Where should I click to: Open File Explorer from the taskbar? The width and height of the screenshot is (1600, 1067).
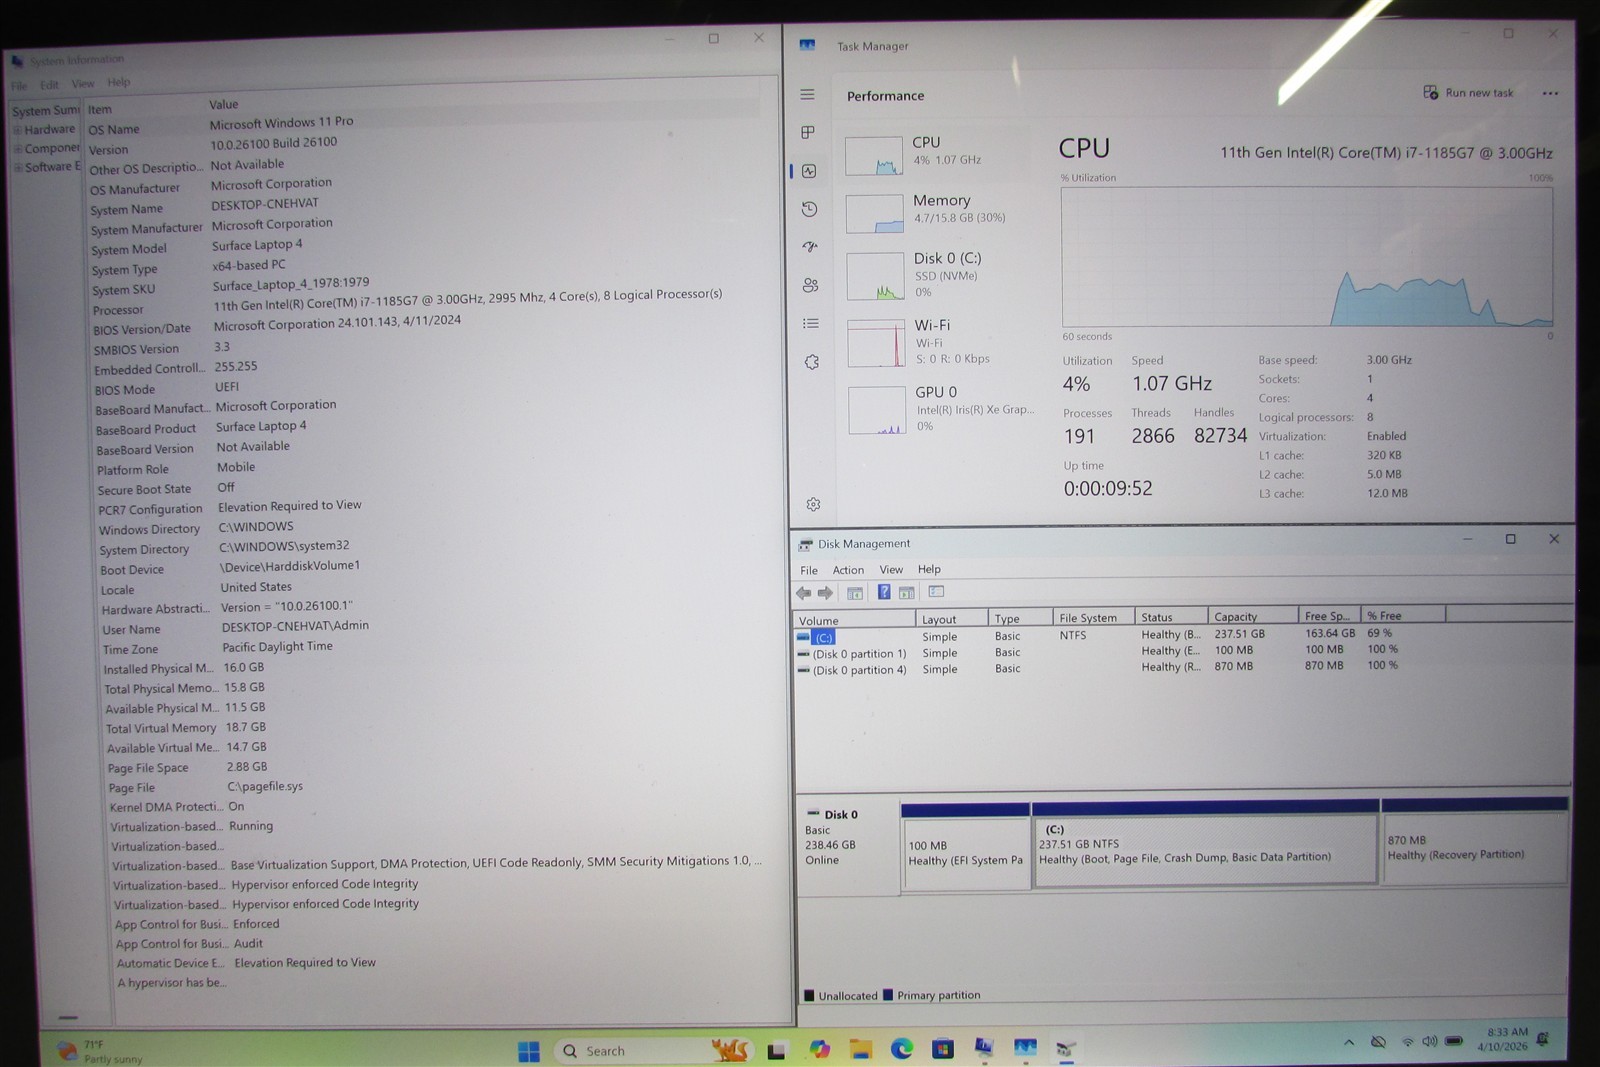[x=861, y=1049]
